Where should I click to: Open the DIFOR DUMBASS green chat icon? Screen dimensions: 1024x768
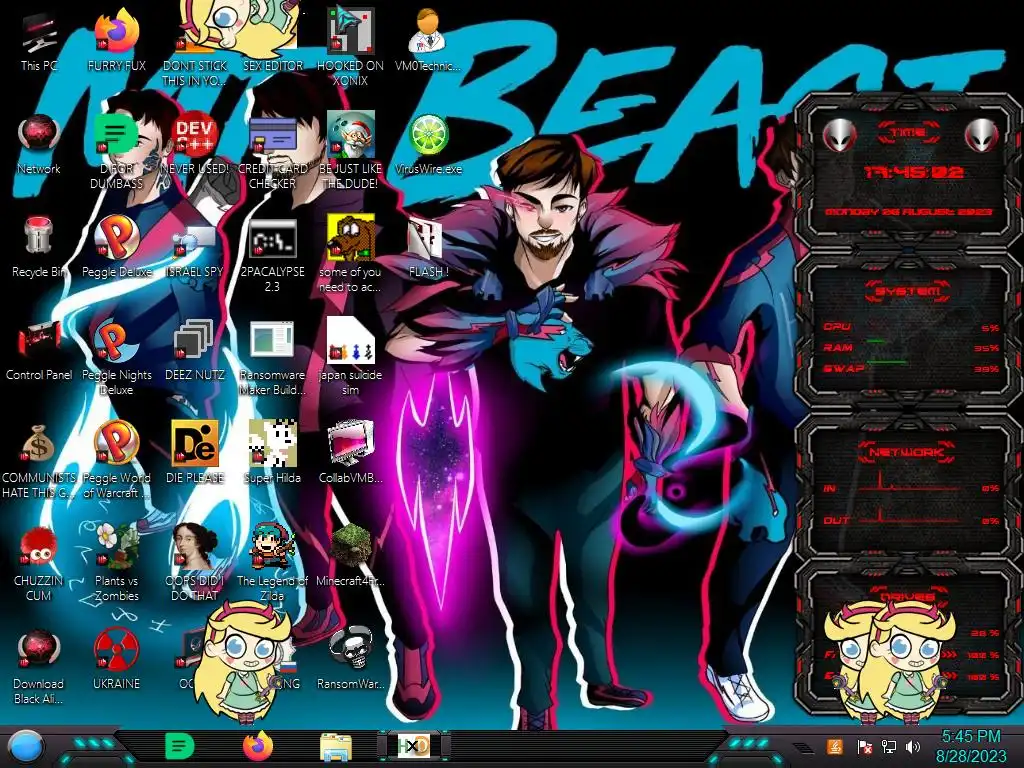coord(117,152)
